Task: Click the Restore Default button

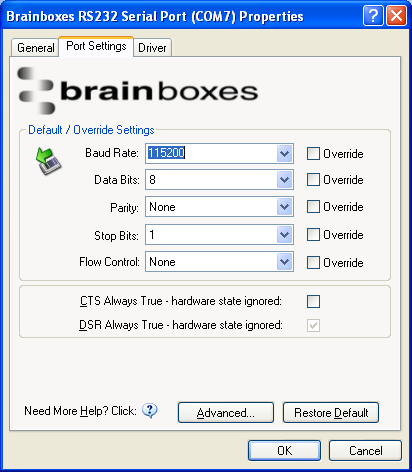Action: pos(331,413)
